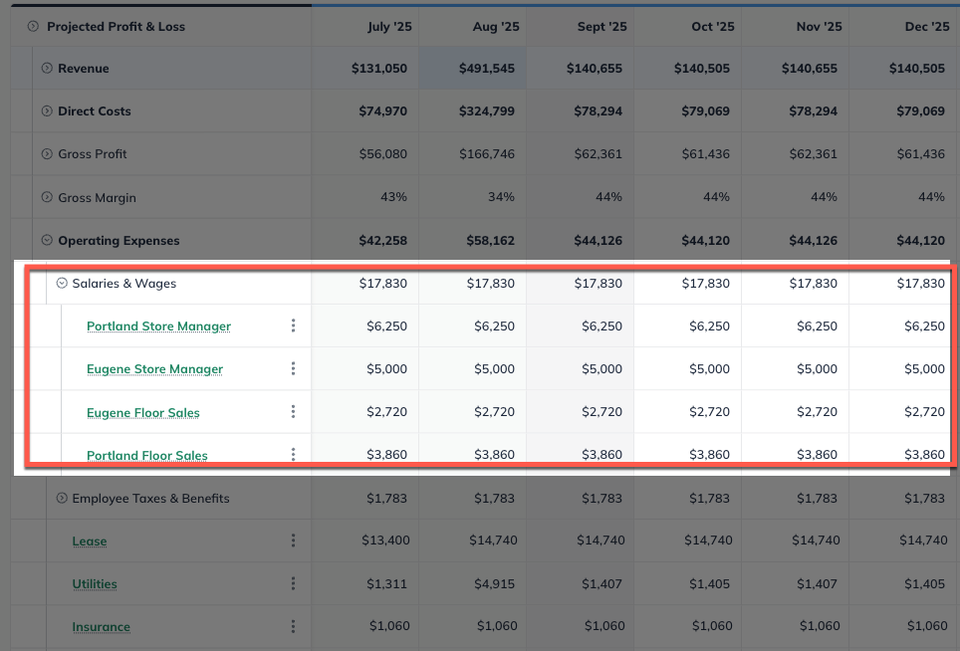
Task: Collapse the Salaries & Wages group
Action: tap(62, 283)
